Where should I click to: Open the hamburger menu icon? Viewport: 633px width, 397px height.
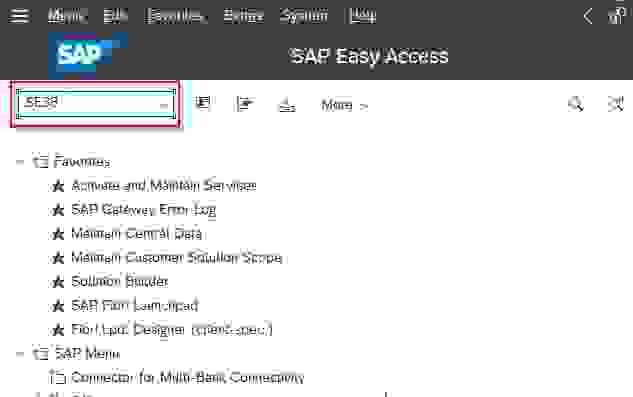19,16
